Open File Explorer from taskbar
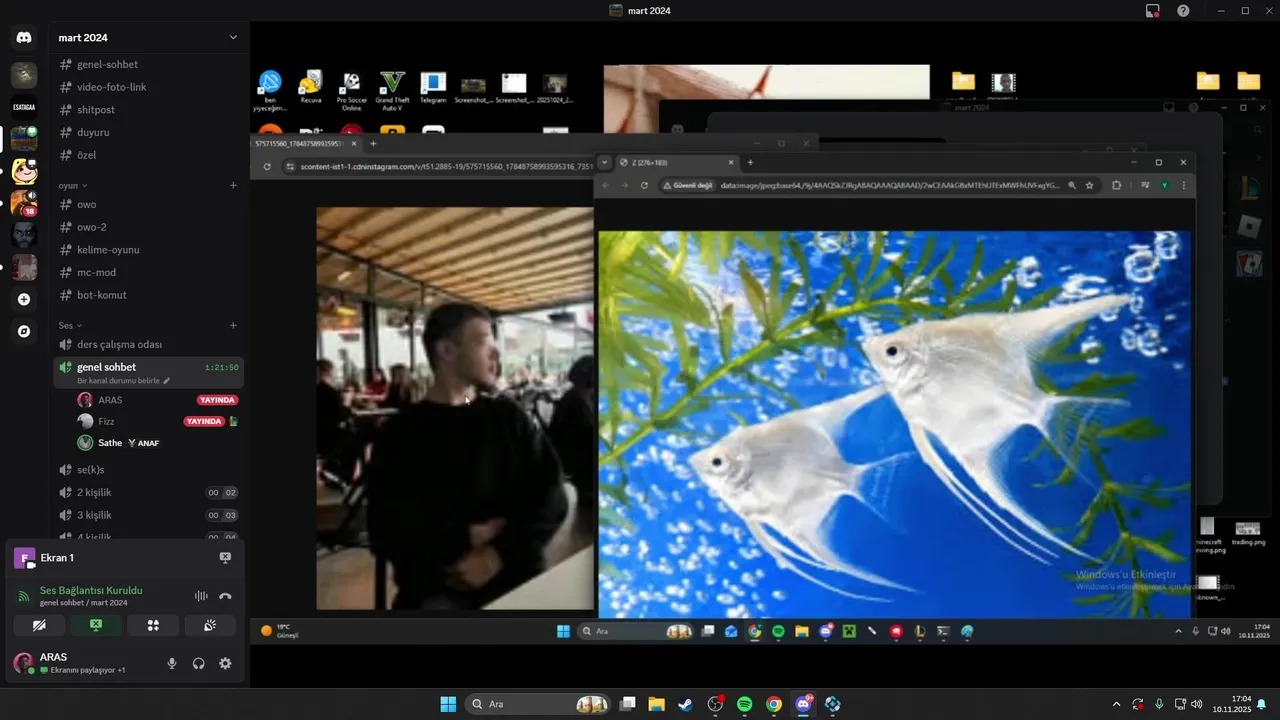Screen dimensions: 1280x720 (656, 704)
